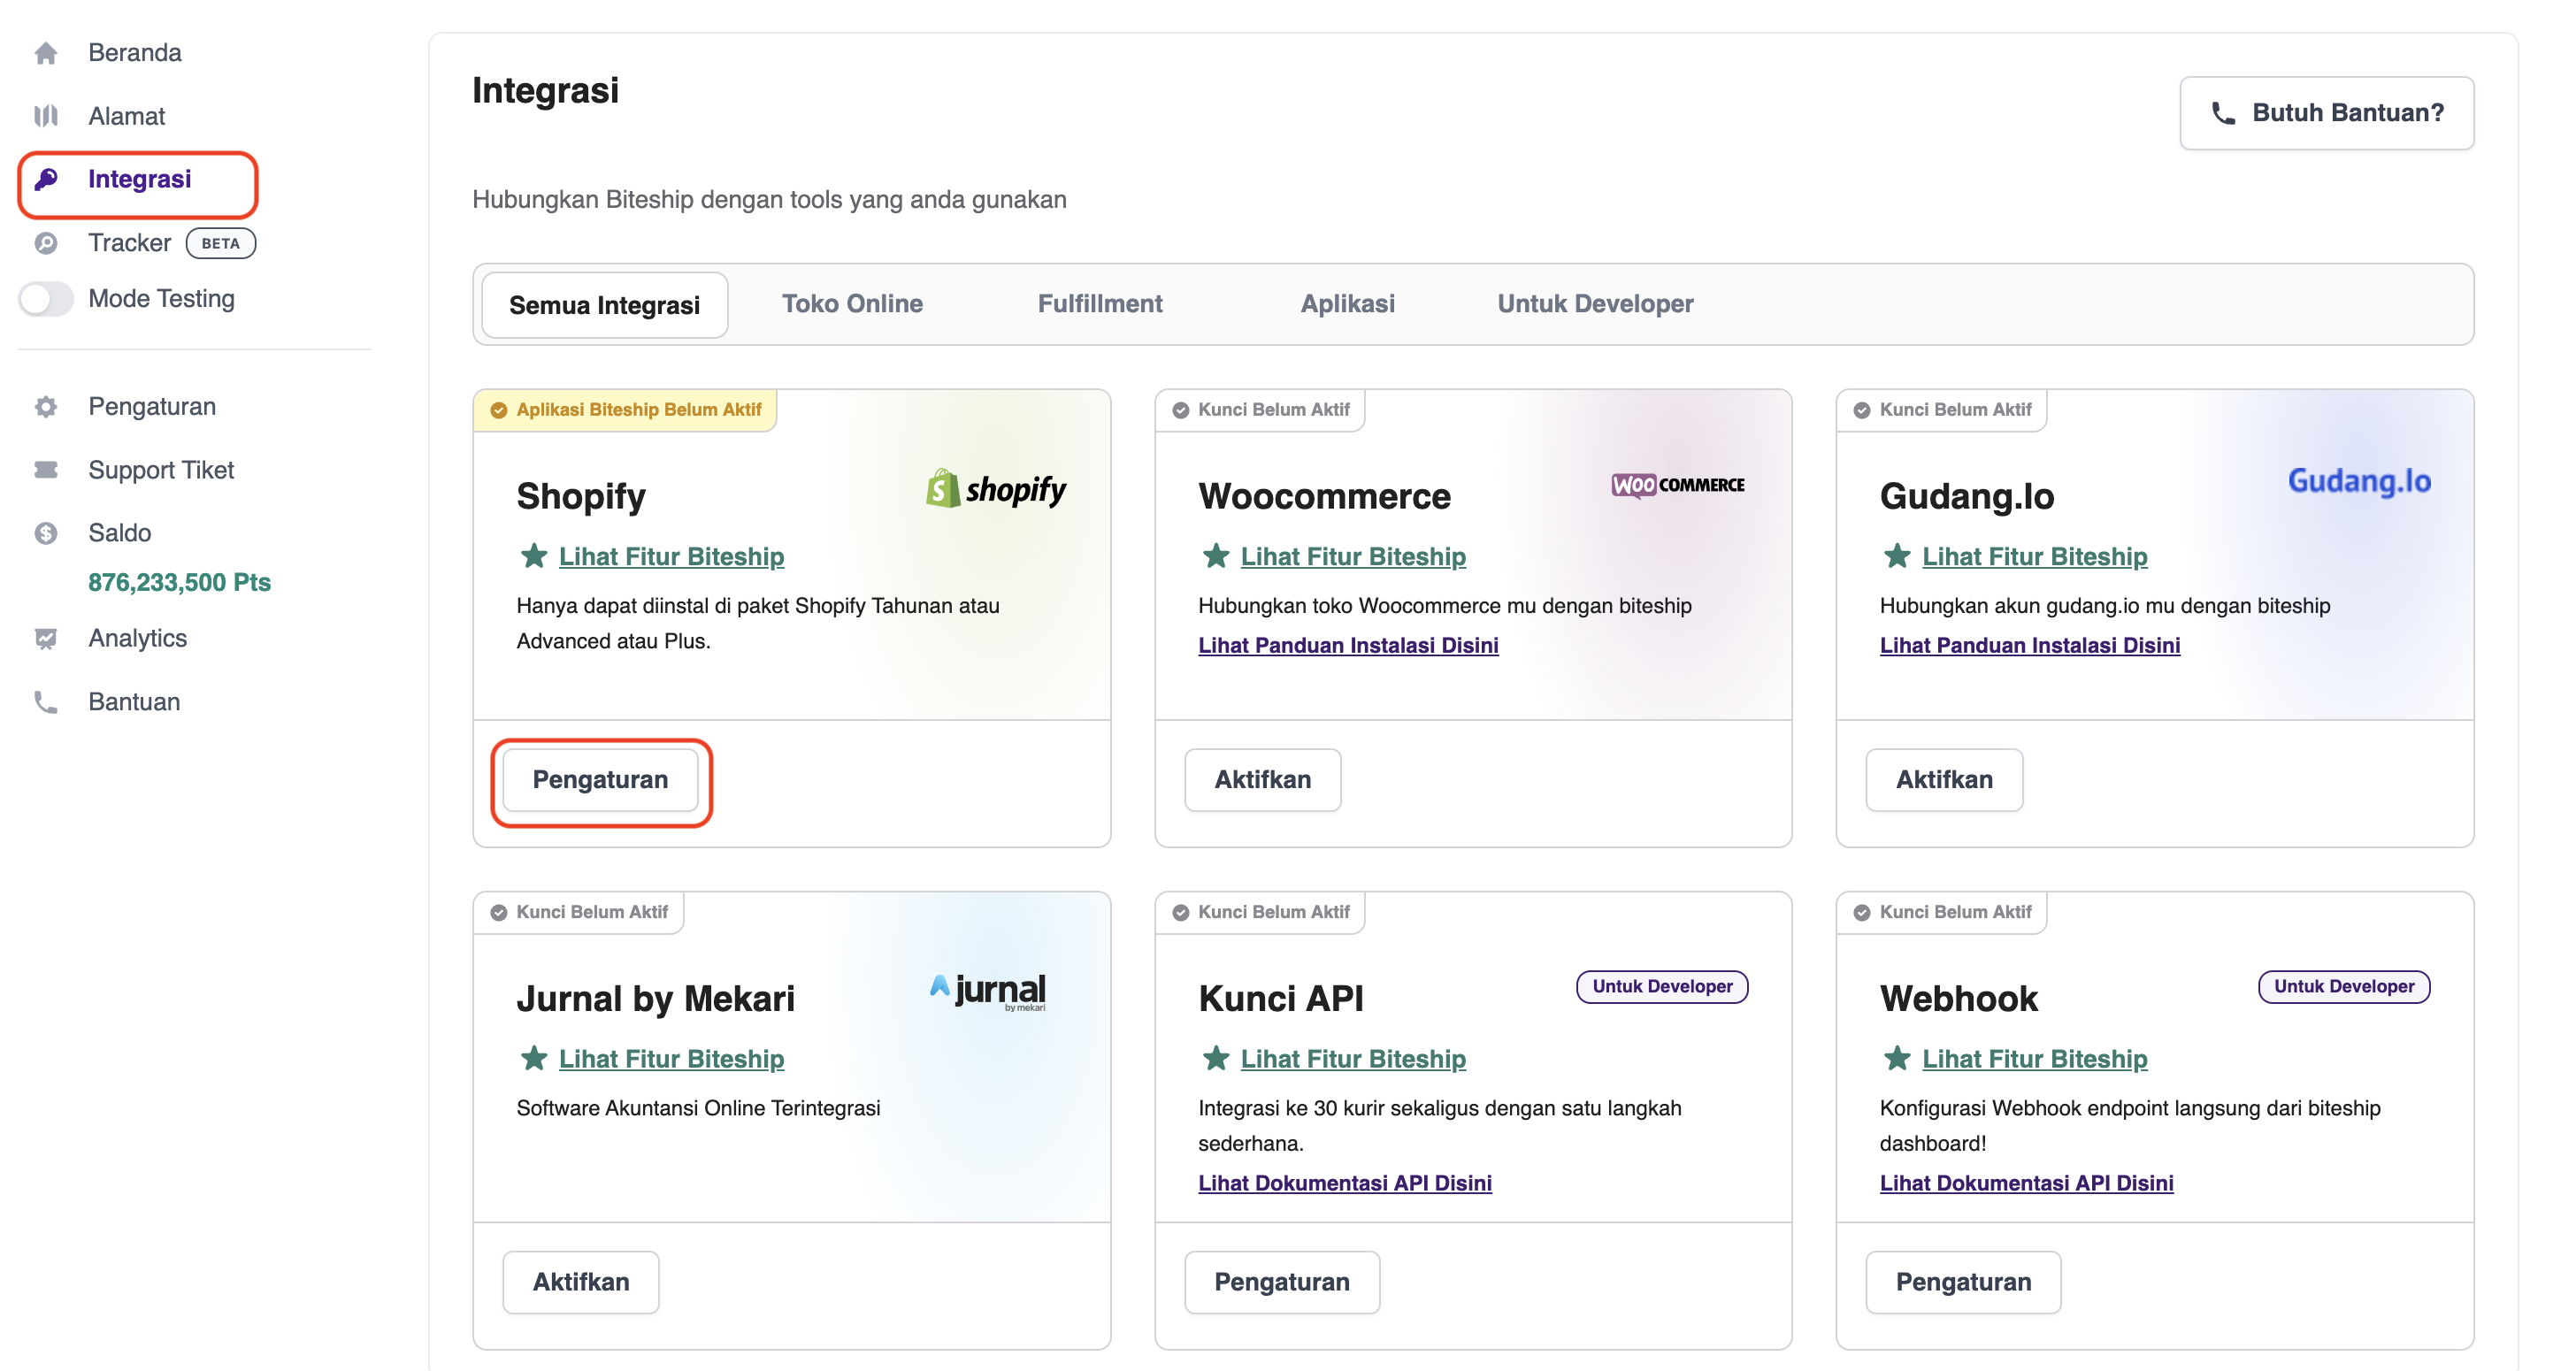Click the check icon on Webhook status badge
Screen dimensions: 2576x1371
point(1861,912)
